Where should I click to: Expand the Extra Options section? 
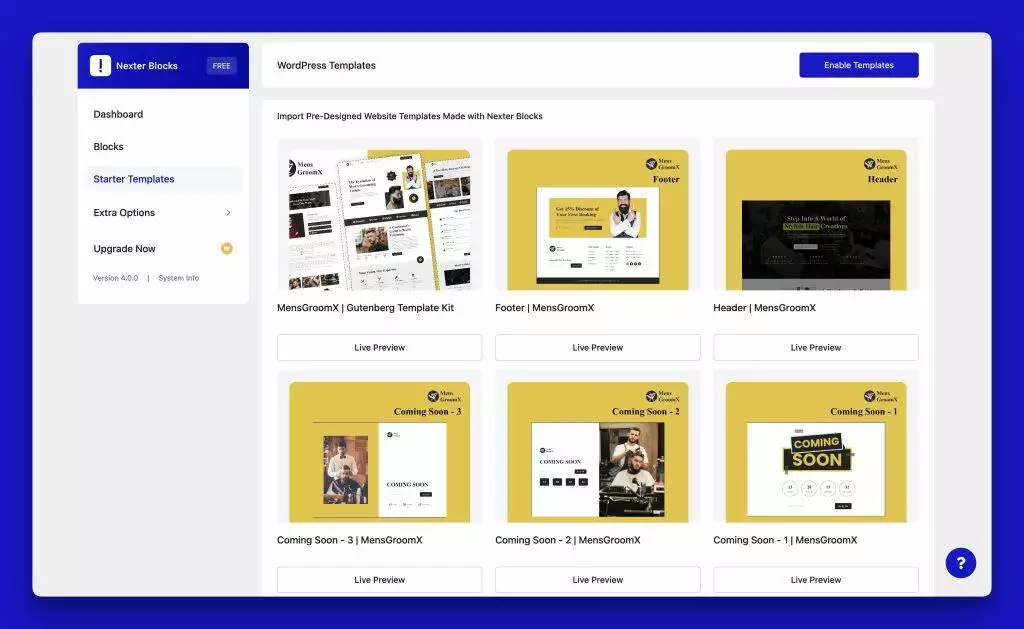click(x=124, y=212)
